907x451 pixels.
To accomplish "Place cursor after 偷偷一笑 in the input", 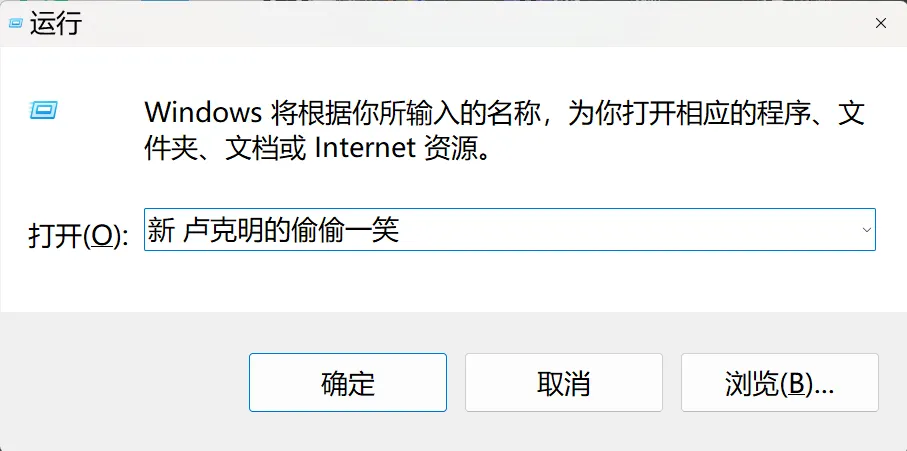I will pyautogui.click(x=400, y=230).
